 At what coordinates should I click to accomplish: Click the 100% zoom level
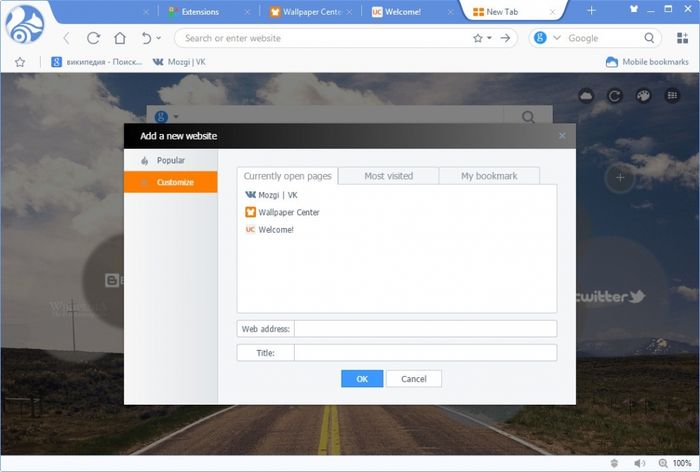[x=682, y=463]
